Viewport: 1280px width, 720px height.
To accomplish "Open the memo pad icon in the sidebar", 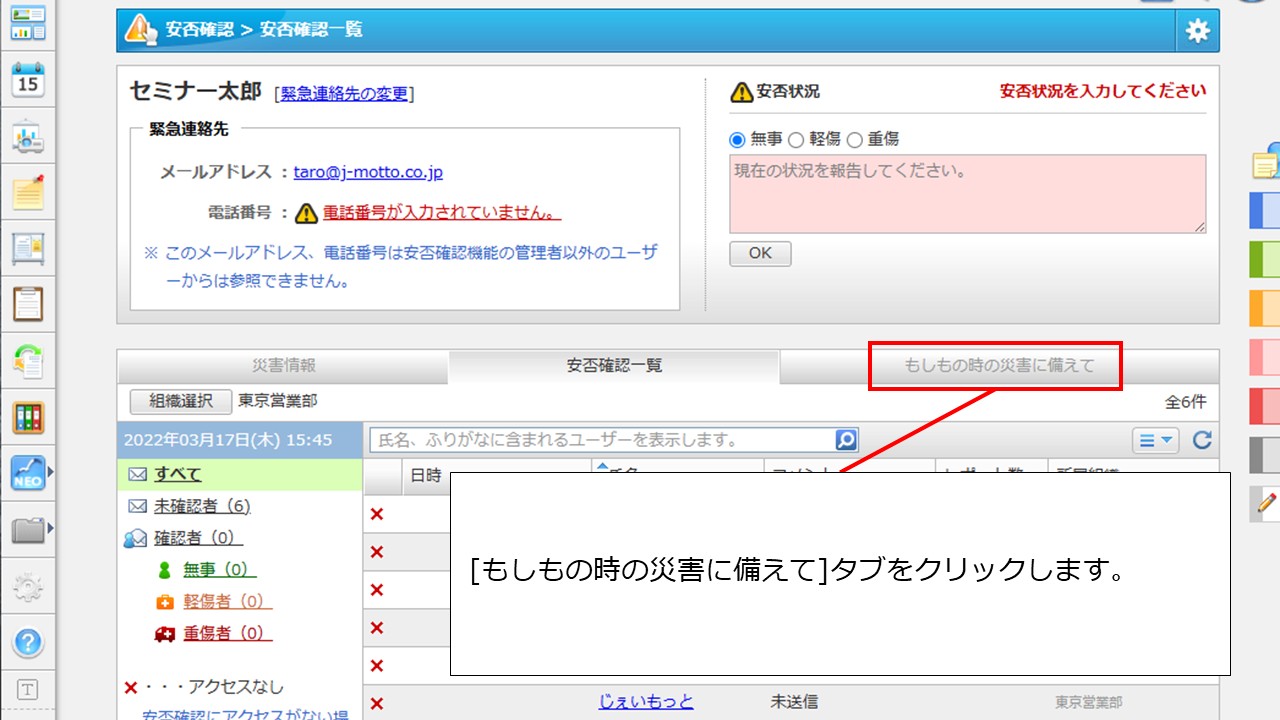I will point(27,193).
